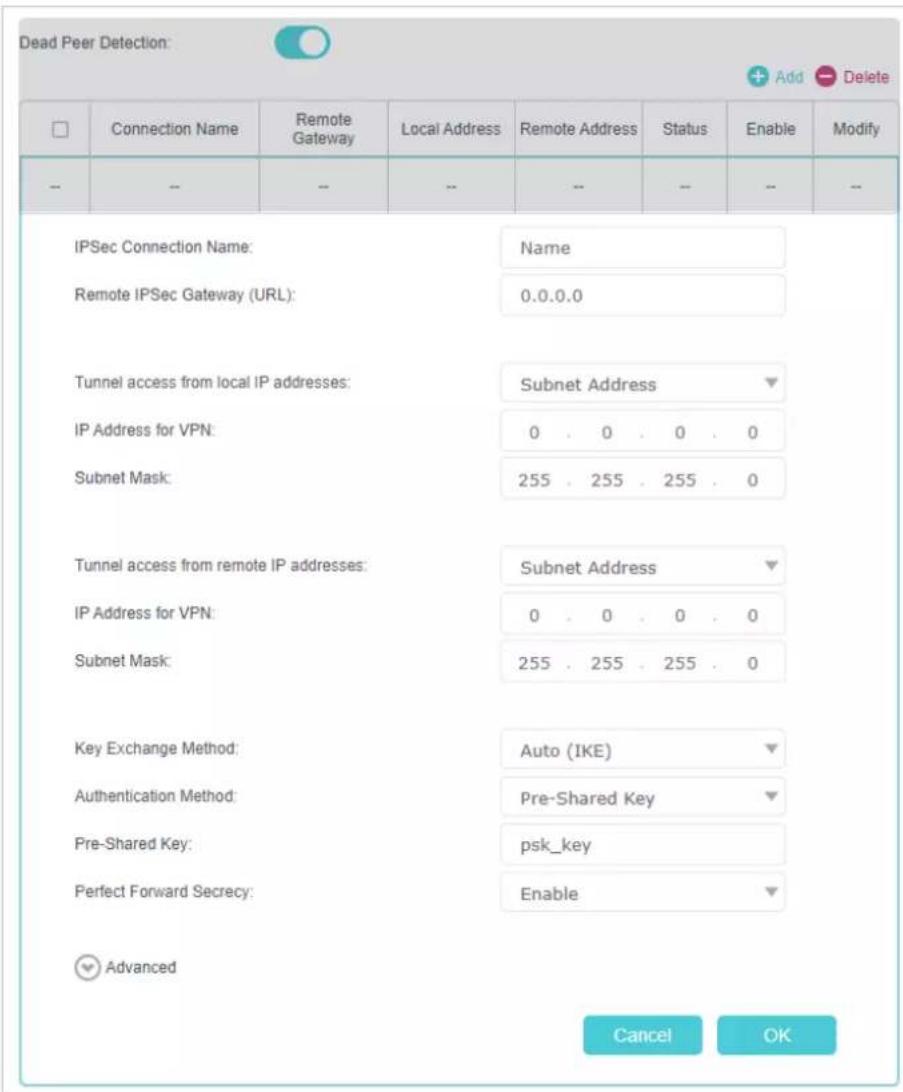
Task: Open the Perfect Forward Secrecy dropdown
Action: pos(643,893)
